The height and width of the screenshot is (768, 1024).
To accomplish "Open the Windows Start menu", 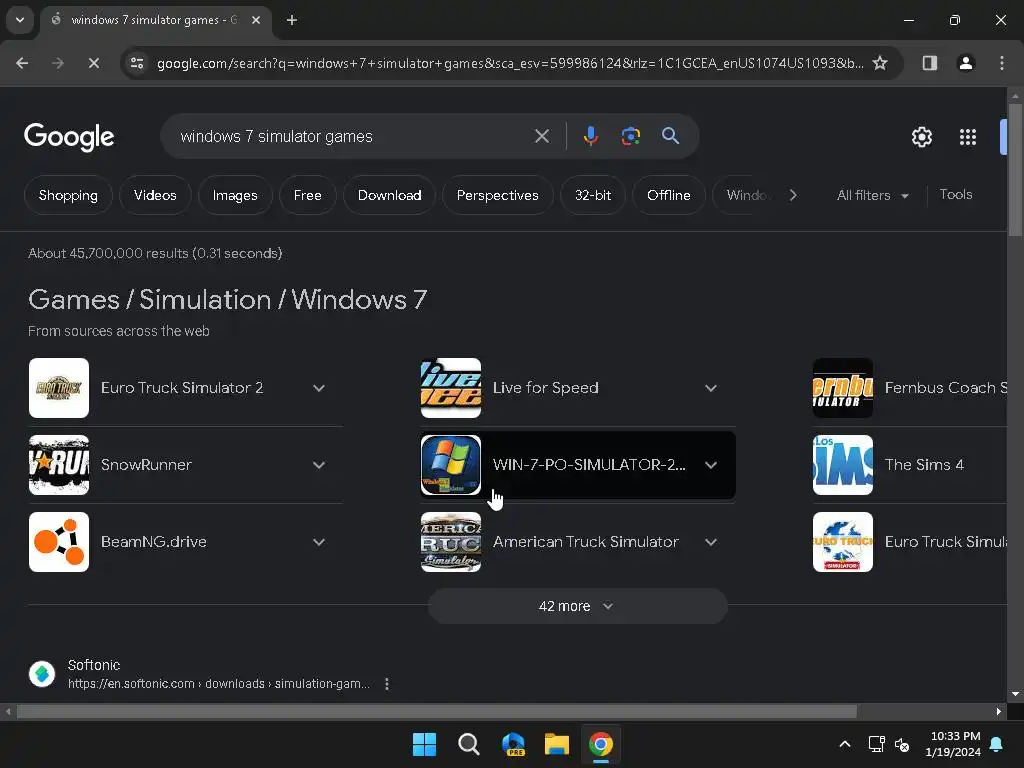I will pyautogui.click(x=424, y=744).
